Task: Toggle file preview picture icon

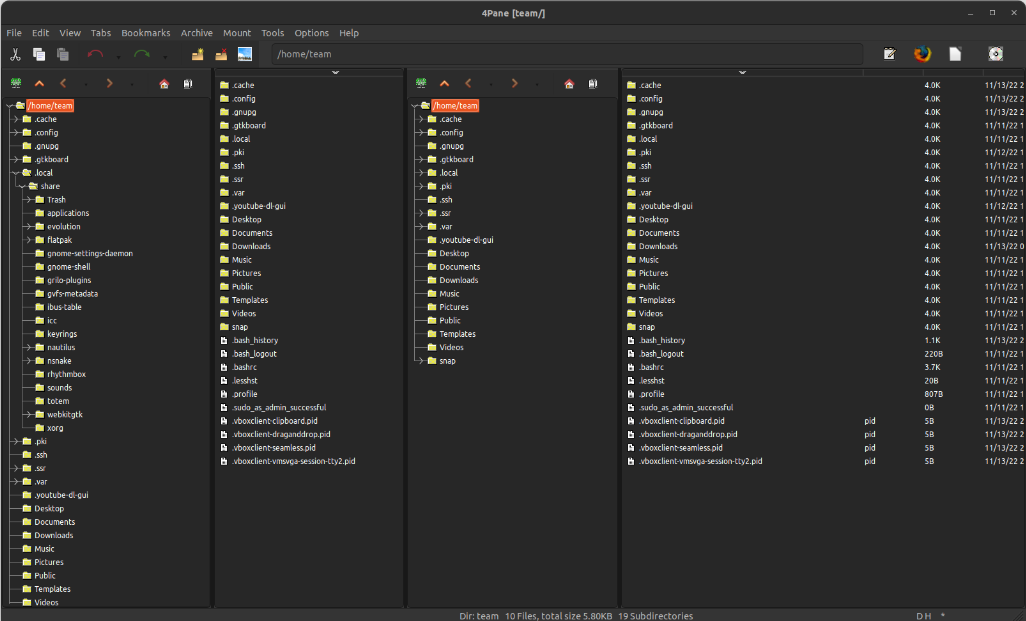Action: [245, 54]
